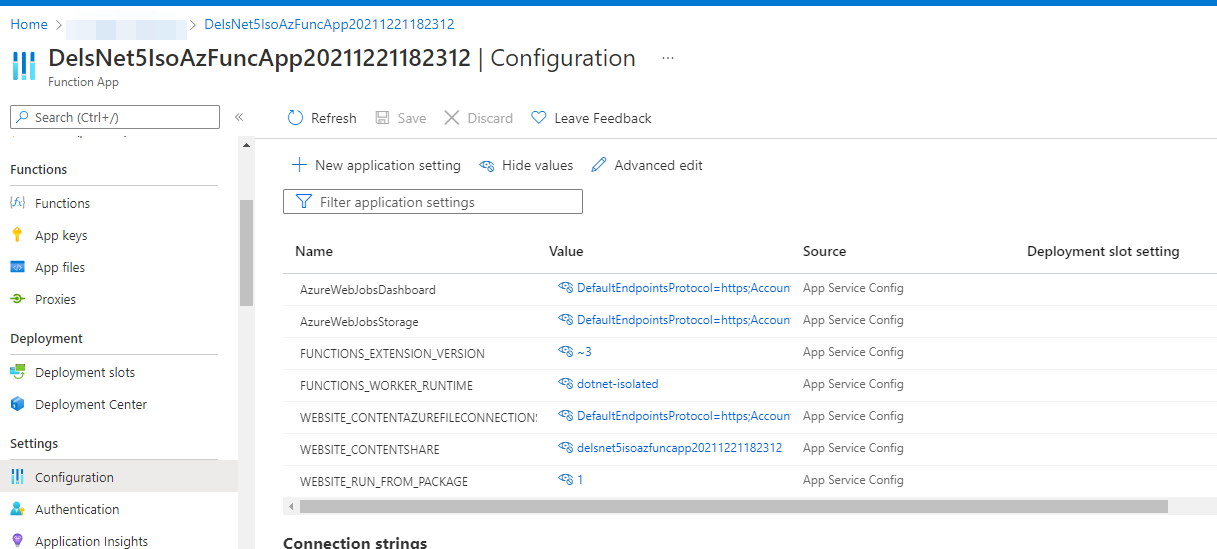Open the Deployment slots menu item
This screenshot has width=1217, height=549.
coord(85,372)
